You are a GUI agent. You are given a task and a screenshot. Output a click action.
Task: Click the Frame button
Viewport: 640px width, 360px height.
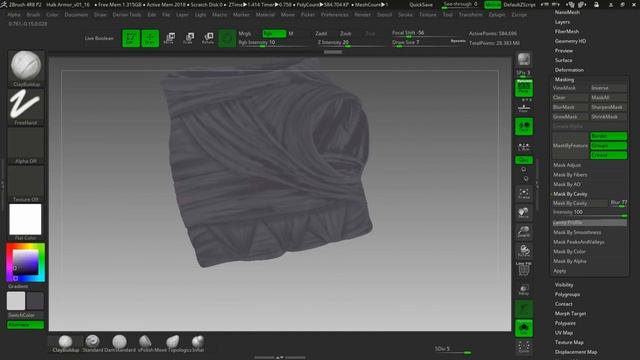coord(524,193)
